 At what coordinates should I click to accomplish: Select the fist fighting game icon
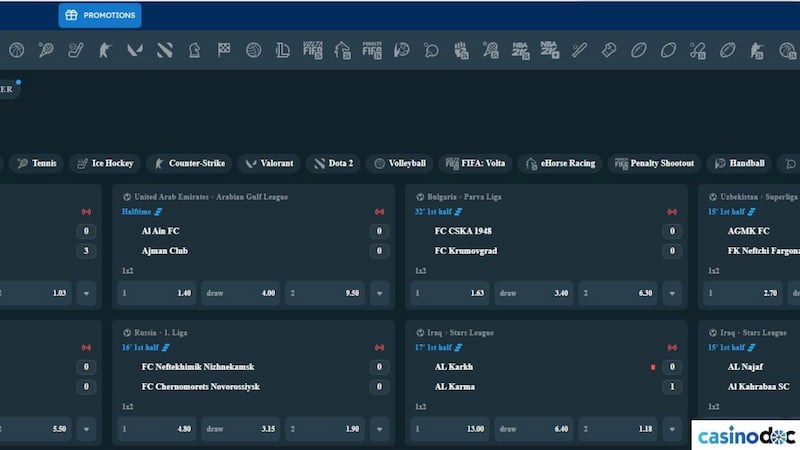(x=461, y=50)
